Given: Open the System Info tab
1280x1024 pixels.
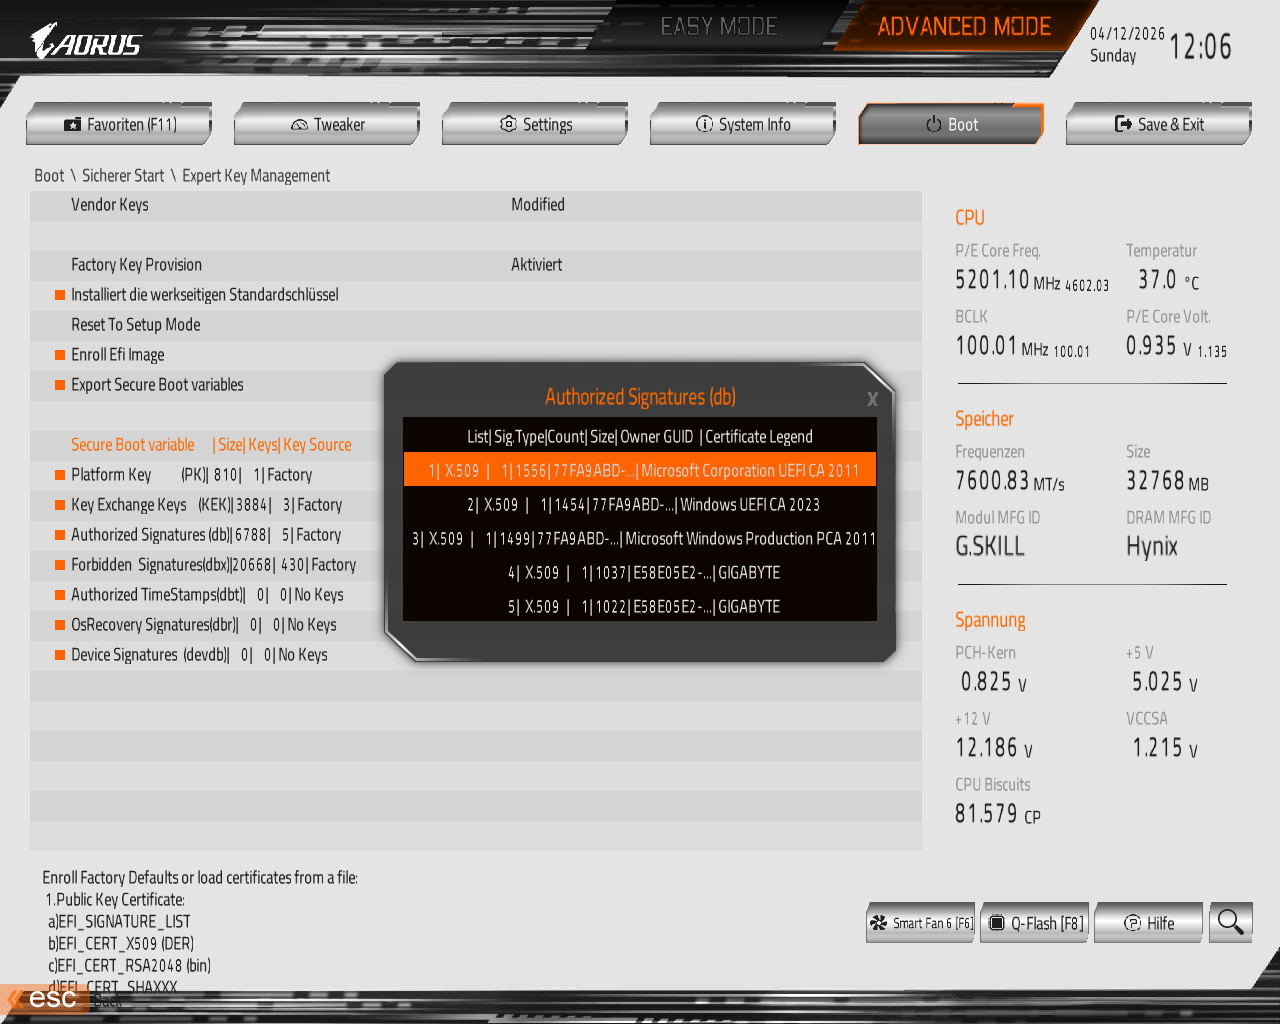Looking at the screenshot, I should tap(743, 124).
